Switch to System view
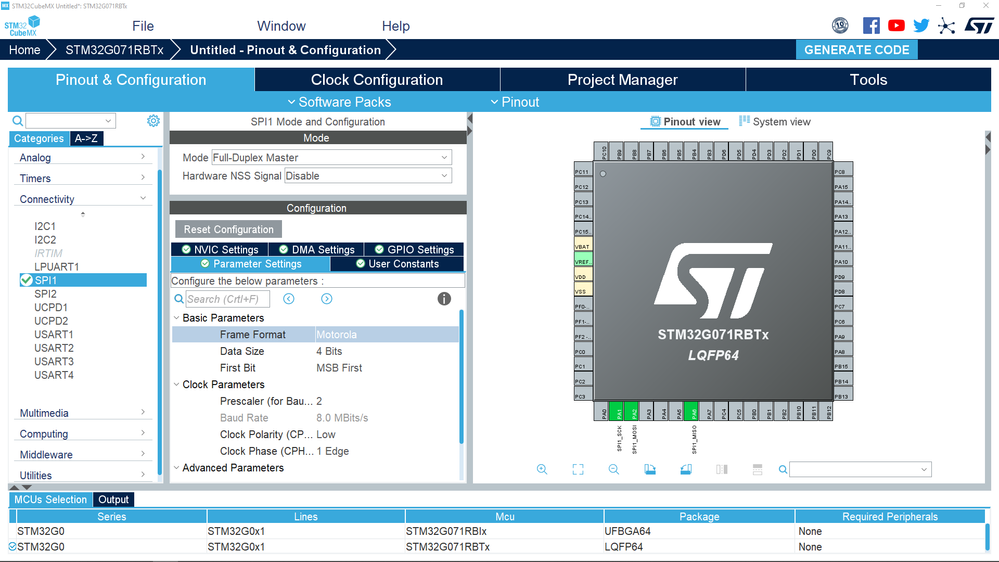Viewport: 999px width, 562px height. (x=775, y=122)
